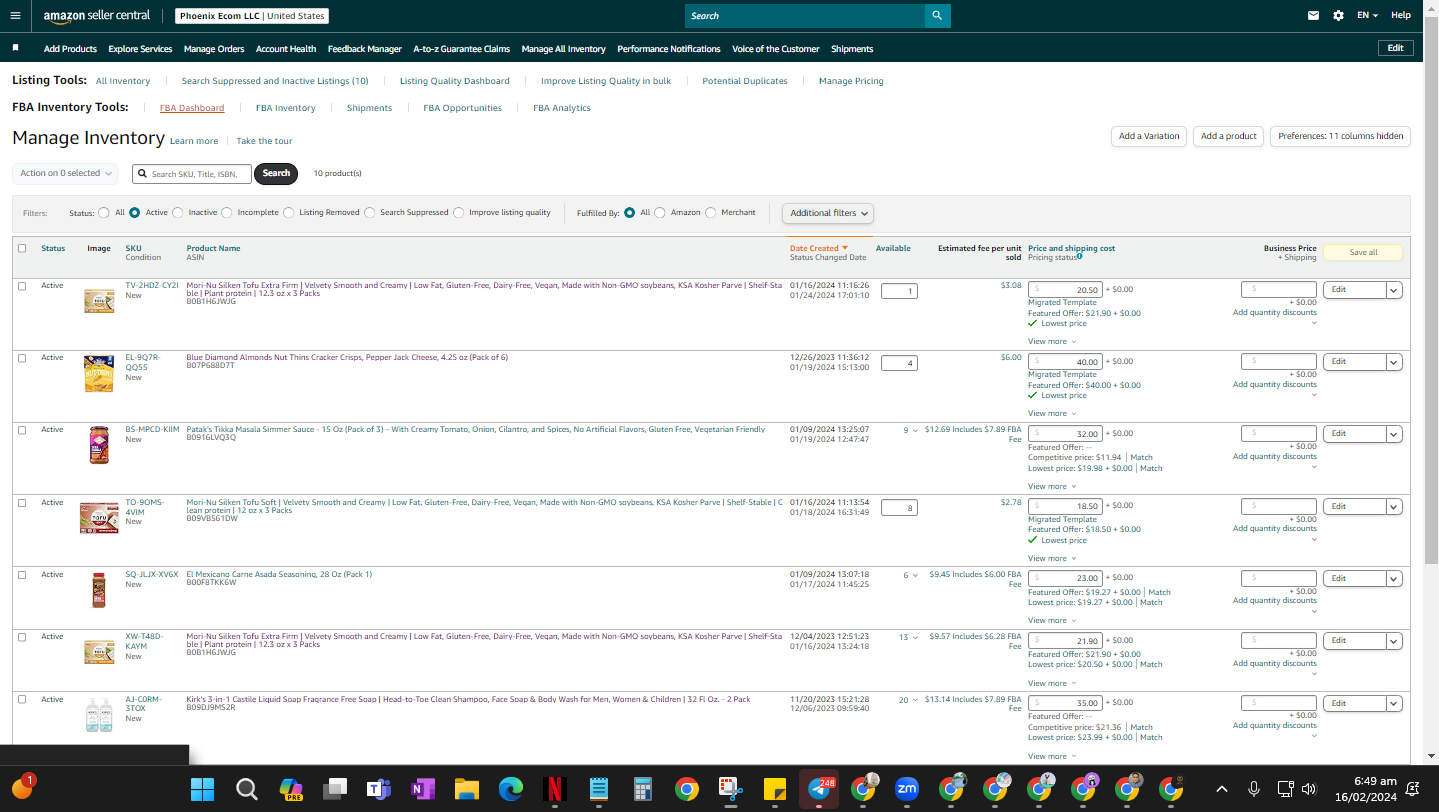Select Merchant under Fulfilled By

click(x=711, y=212)
